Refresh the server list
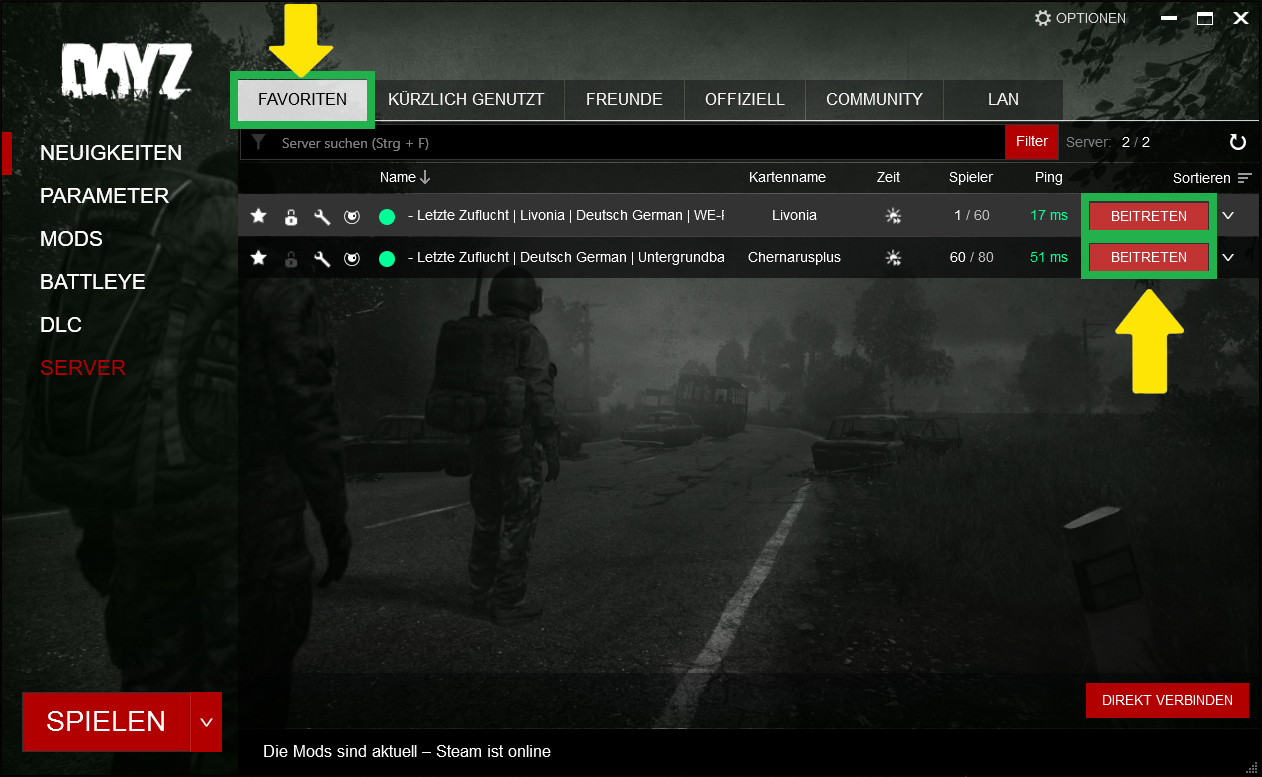 coord(1238,142)
